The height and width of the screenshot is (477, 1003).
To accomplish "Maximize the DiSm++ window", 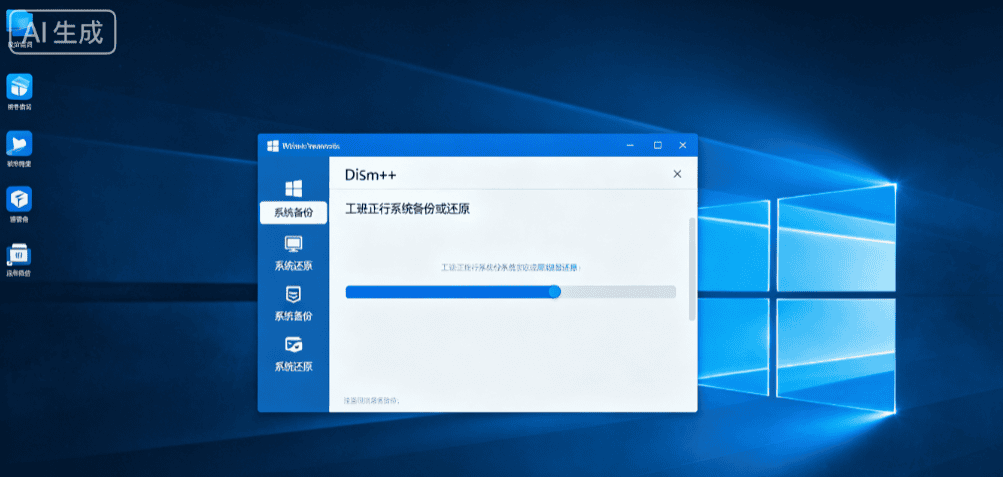I will coord(658,146).
